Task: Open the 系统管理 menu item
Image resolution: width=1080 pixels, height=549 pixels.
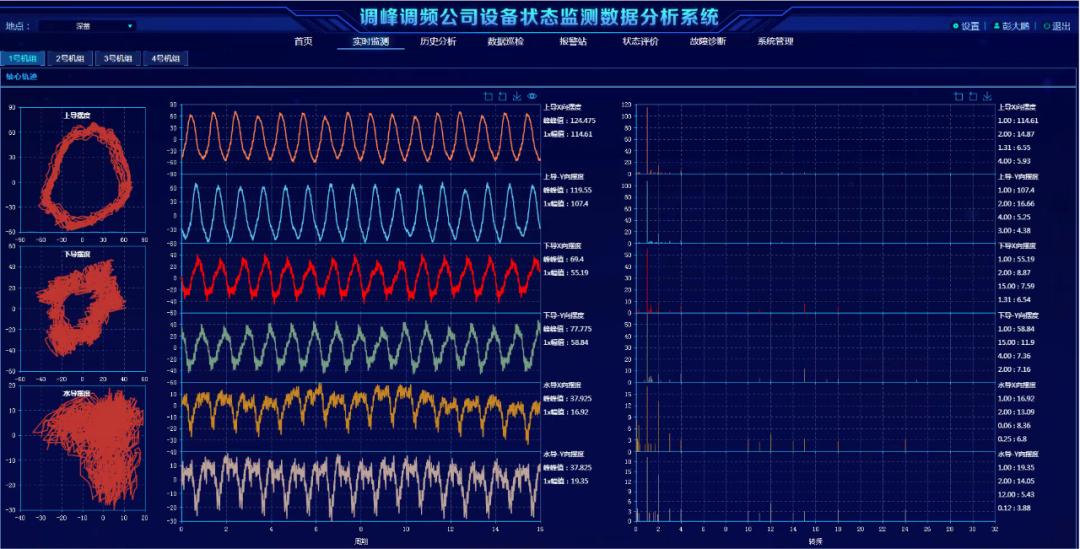Action: tap(776, 41)
